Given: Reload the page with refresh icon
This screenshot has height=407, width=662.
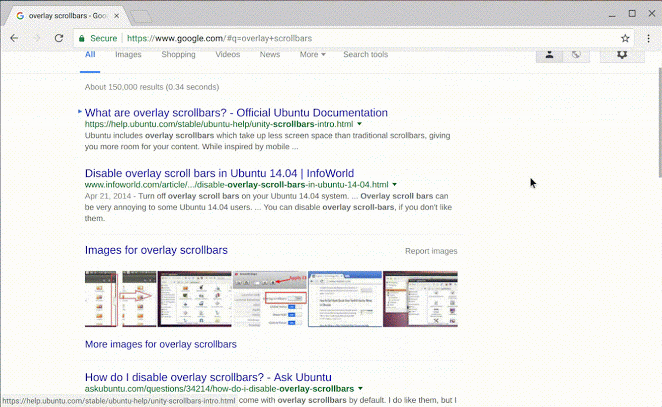Looking at the screenshot, I should tap(58, 38).
